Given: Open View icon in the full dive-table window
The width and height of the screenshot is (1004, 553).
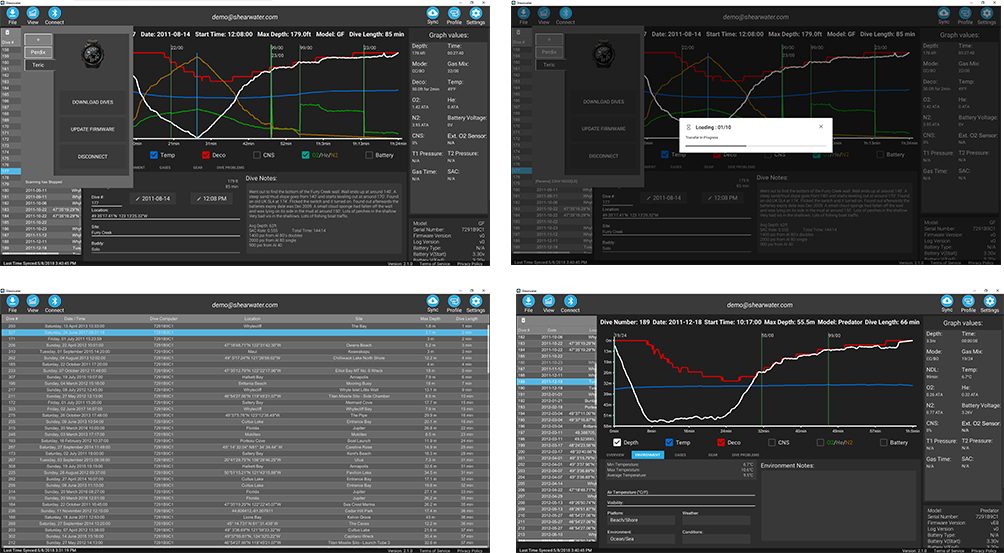Looking at the screenshot, I should click(x=32, y=301).
